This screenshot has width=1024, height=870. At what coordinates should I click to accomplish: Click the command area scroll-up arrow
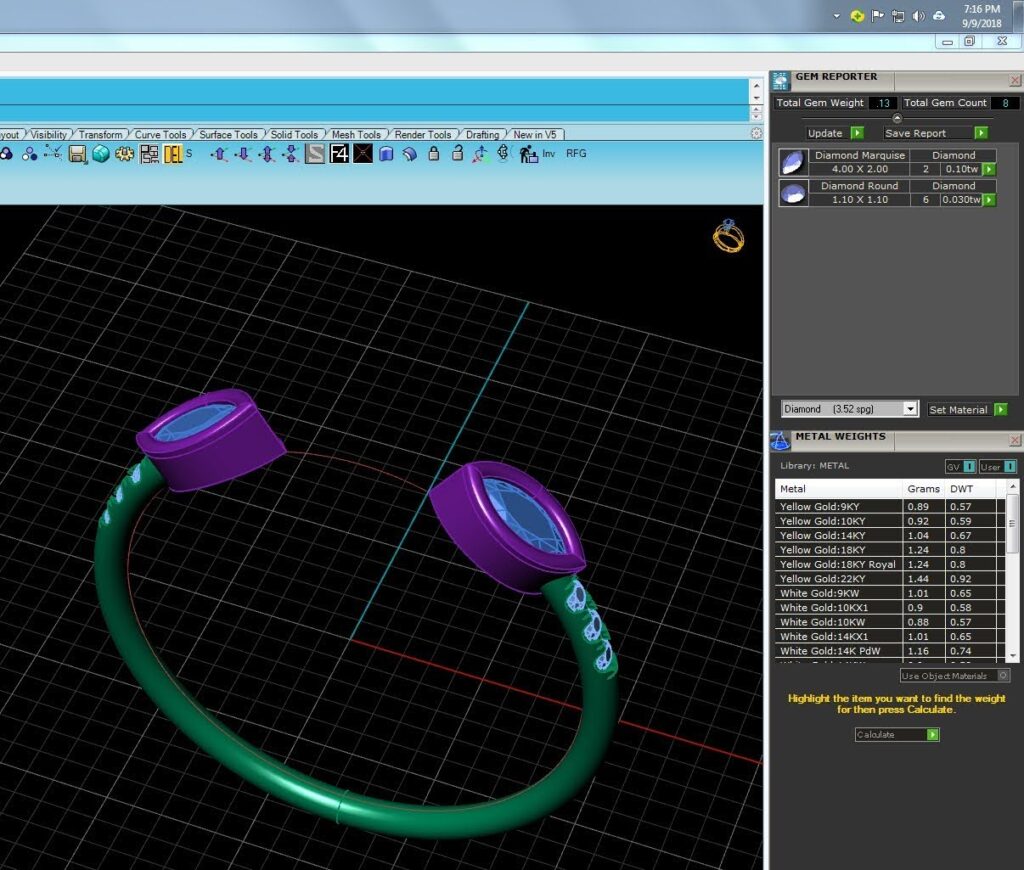(x=756, y=86)
